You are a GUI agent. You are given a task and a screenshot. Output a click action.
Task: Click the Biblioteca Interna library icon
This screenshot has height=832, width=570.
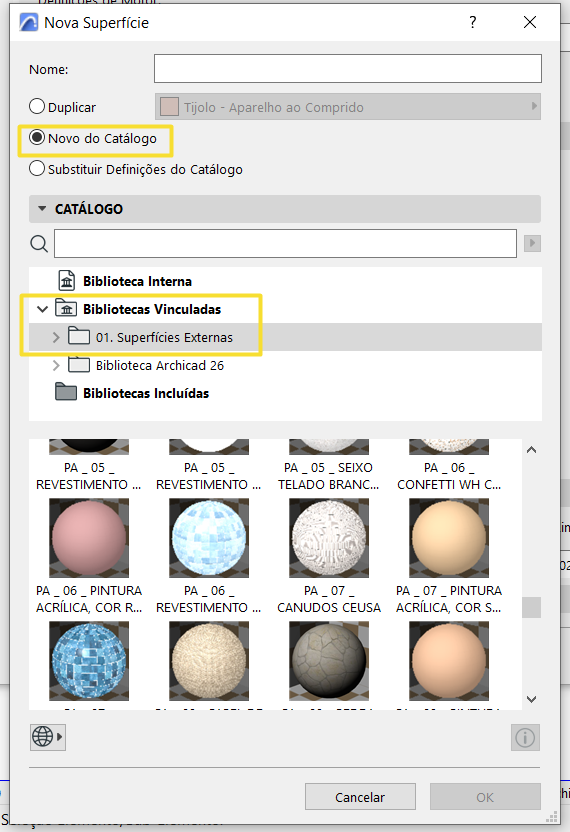(x=66, y=281)
